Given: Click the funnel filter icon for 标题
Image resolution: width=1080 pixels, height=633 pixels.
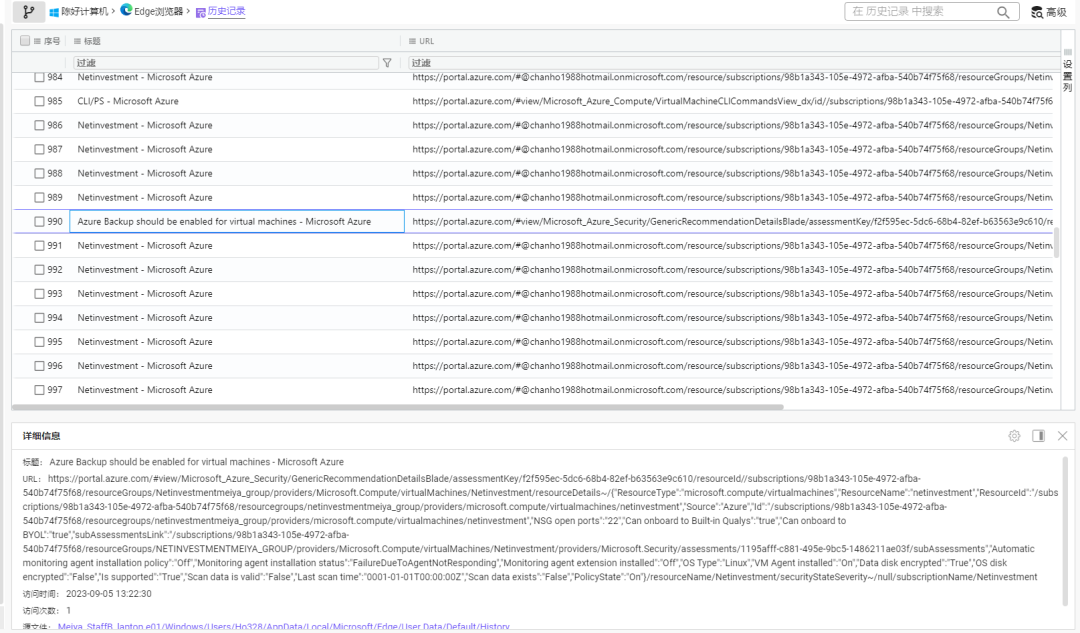Looking at the screenshot, I should pyautogui.click(x=387, y=63).
